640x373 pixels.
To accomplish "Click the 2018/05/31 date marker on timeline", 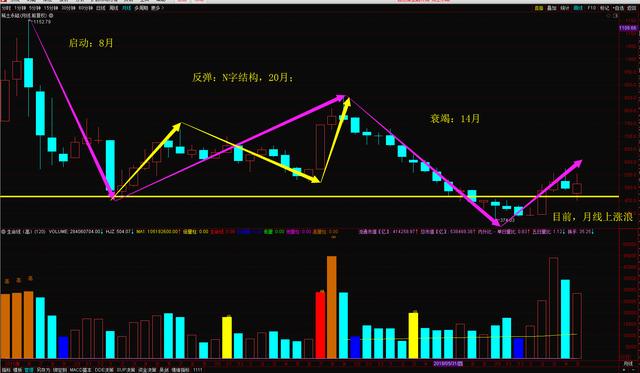I will (x=448, y=363).
